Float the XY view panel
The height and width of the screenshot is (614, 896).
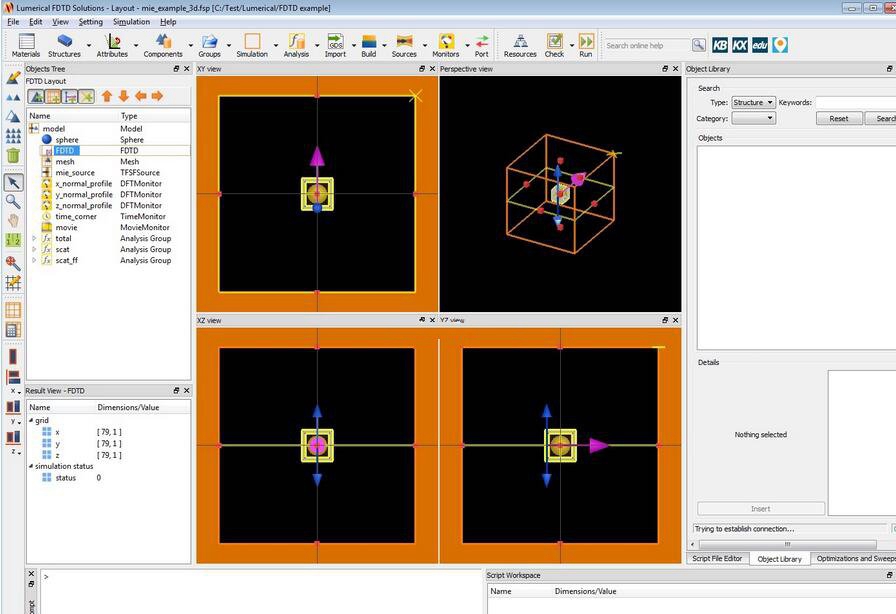click(422, 69)
